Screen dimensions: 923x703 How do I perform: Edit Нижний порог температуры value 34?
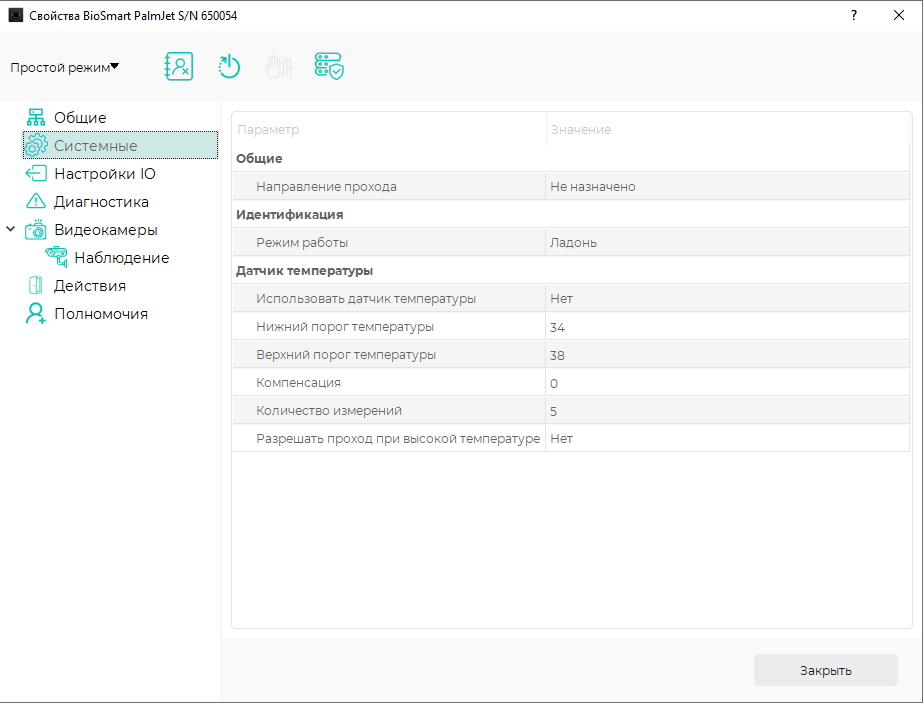click(x=728, y=327)
